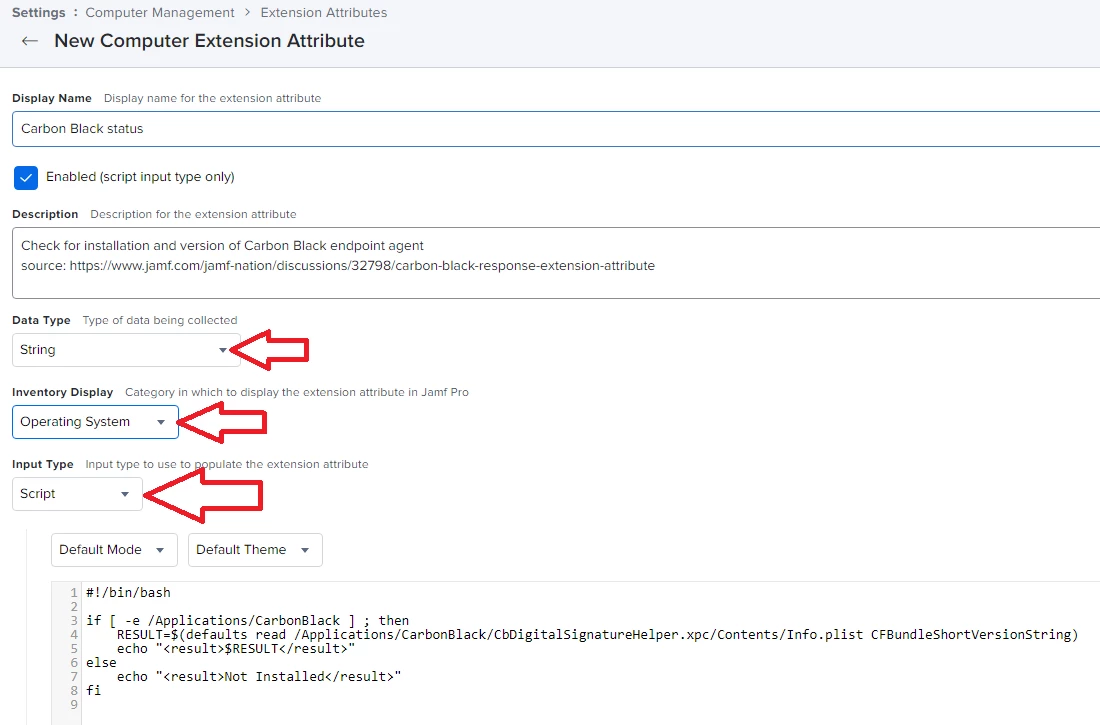Click the echo Not Installed line

click(x=259, y=677)
